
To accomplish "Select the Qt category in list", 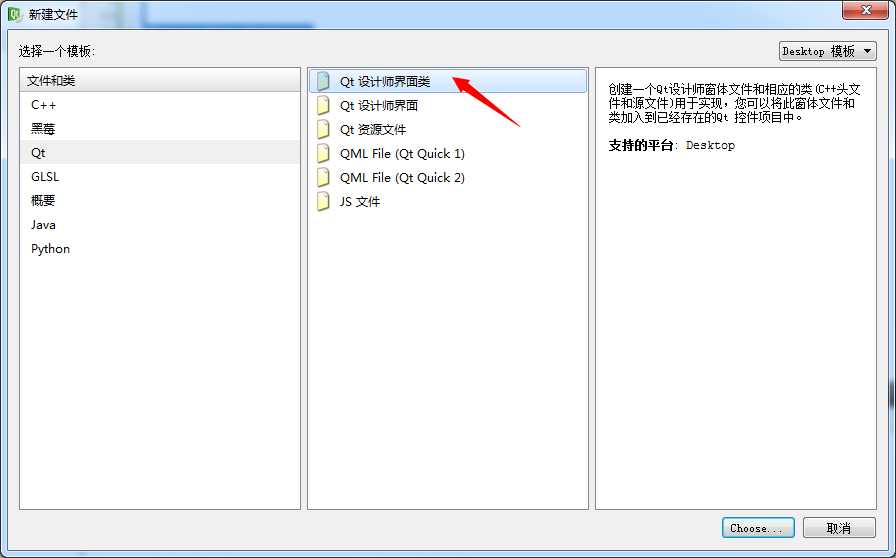I will click(x=159, y=153).
